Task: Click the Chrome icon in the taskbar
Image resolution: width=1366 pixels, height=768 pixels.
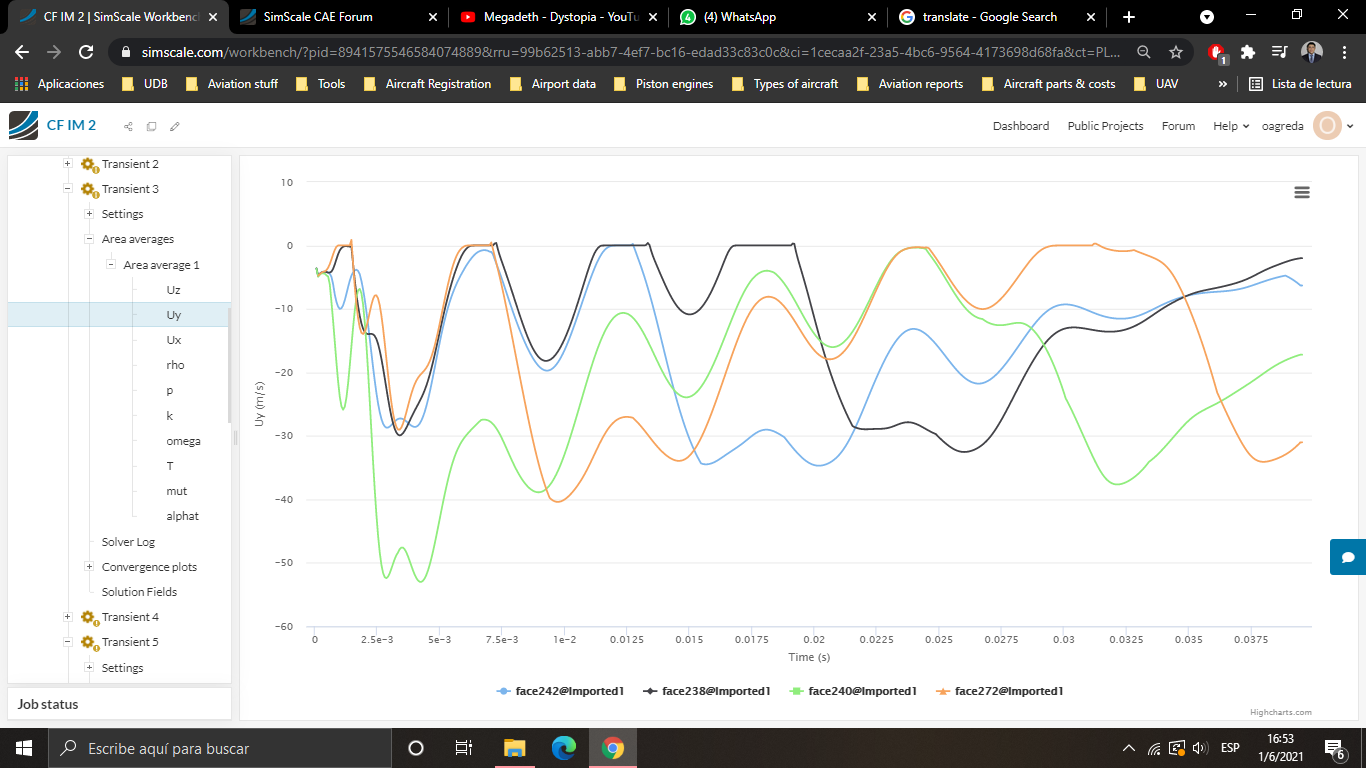Action: (x=613, y=748)
